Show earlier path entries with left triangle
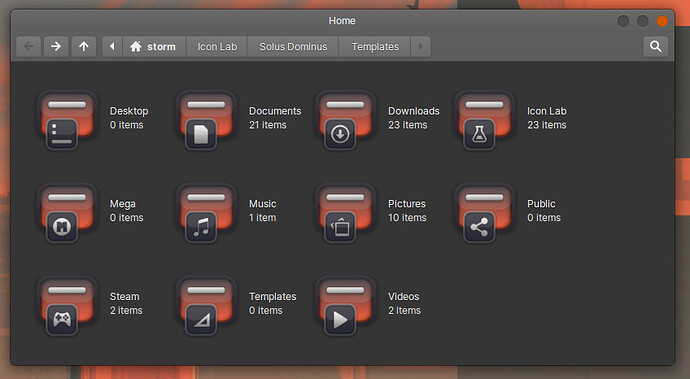690x379 pixels. pos(112,46)
